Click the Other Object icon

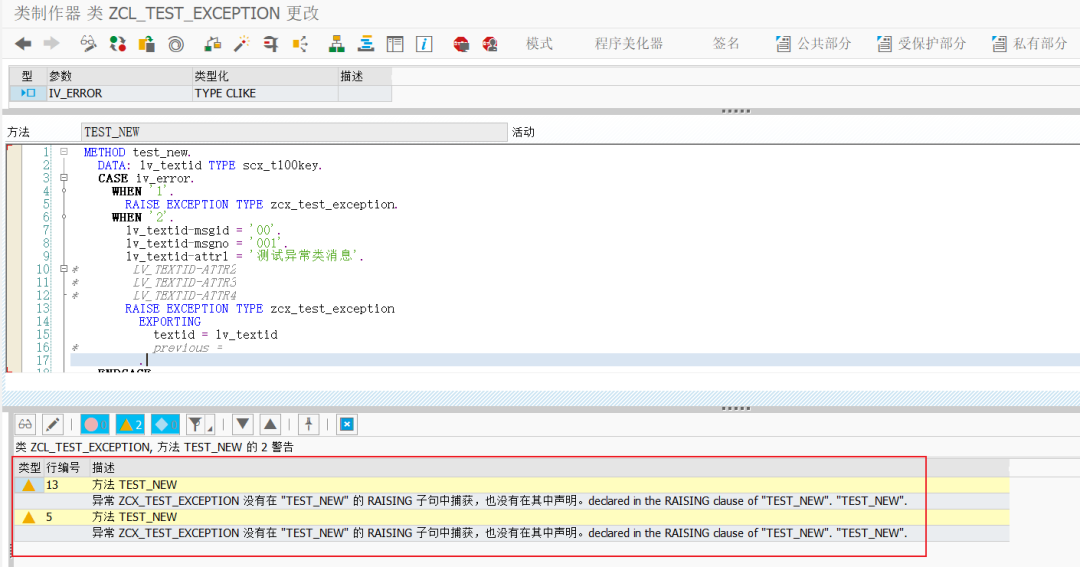coord(147,44)
